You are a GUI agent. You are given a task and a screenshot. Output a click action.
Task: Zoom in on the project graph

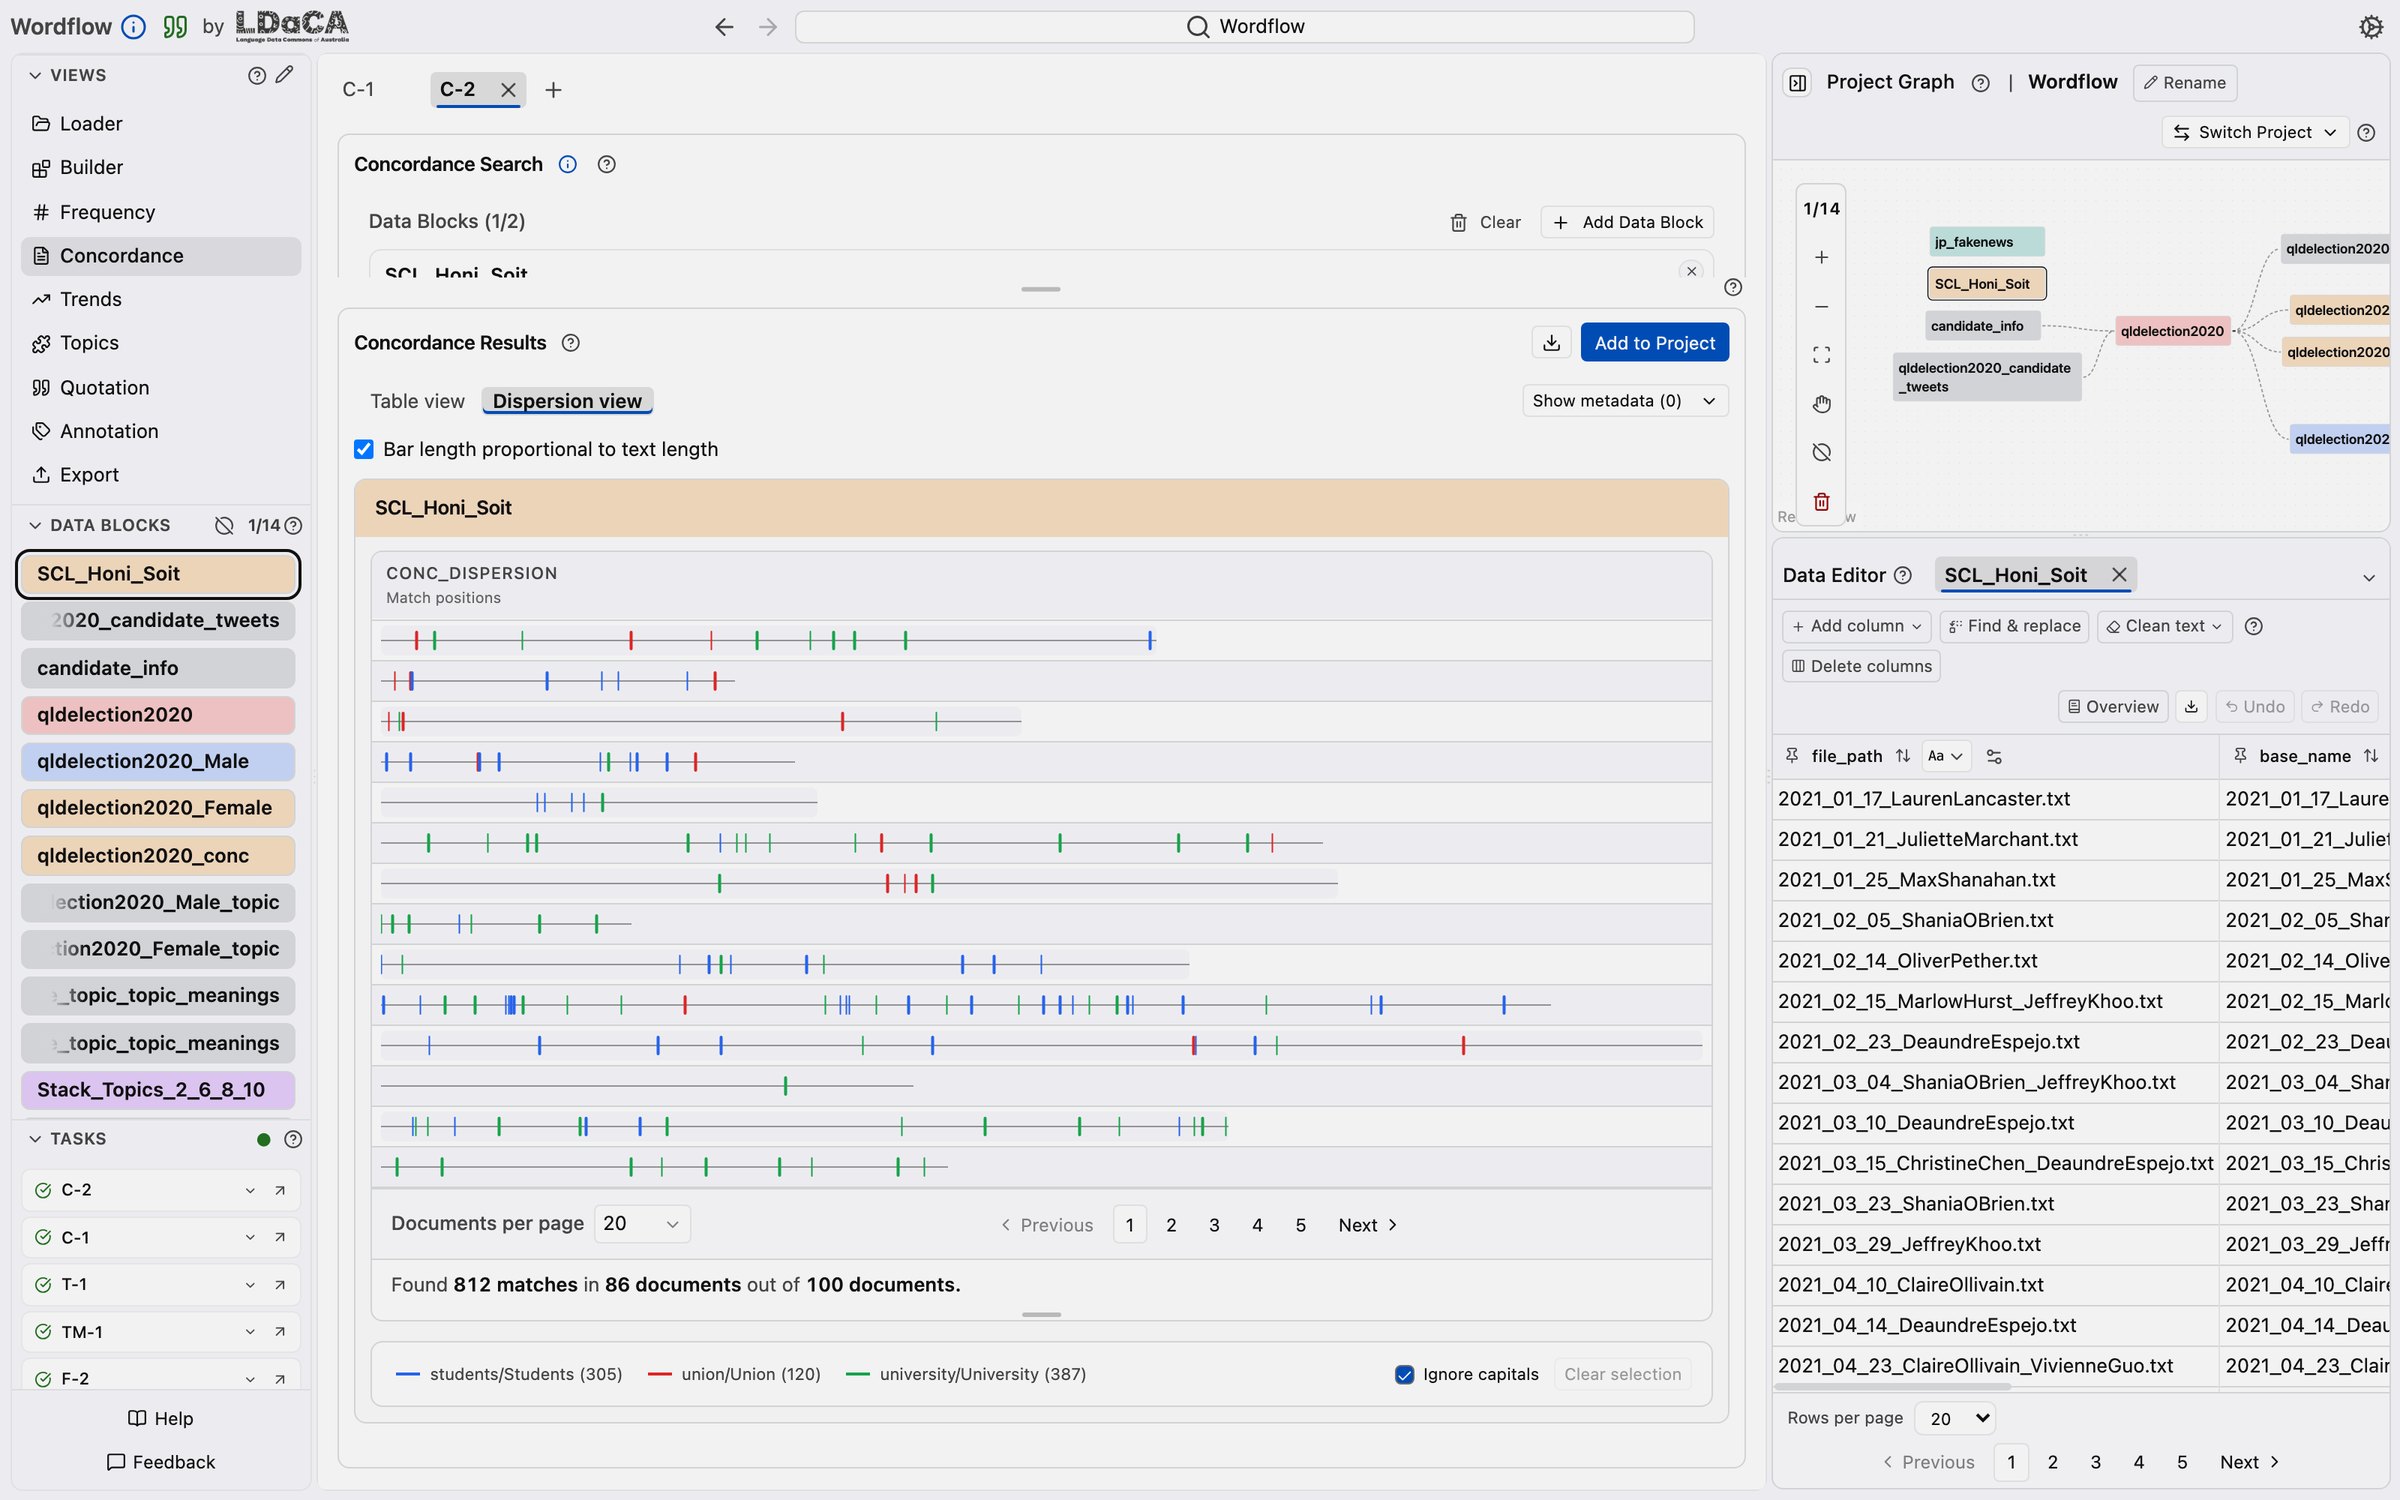point(1821,257)
